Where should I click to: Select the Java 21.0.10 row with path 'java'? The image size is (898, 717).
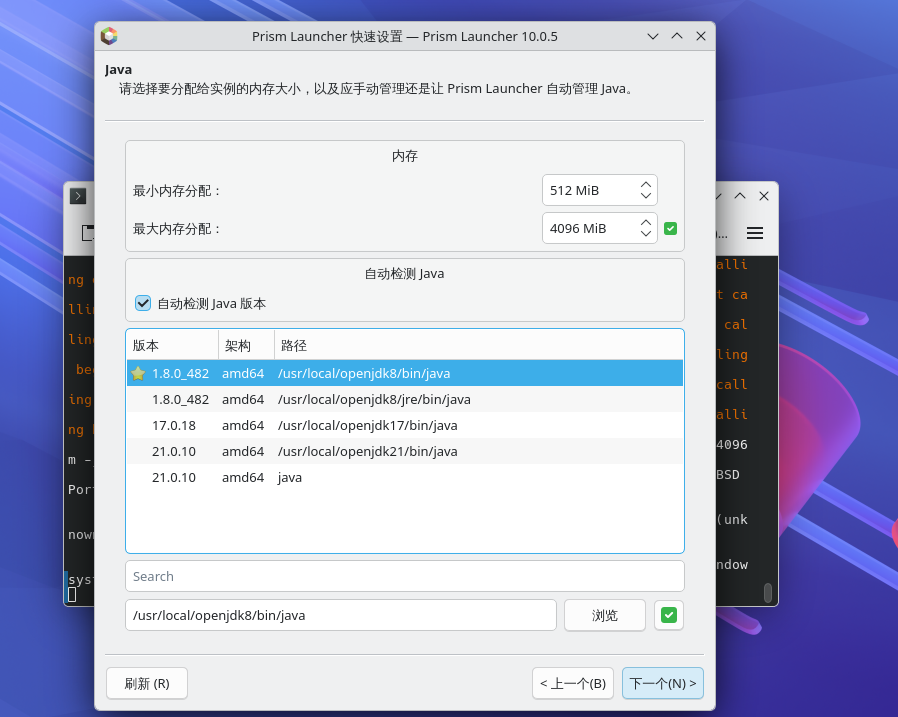point(405,478)
